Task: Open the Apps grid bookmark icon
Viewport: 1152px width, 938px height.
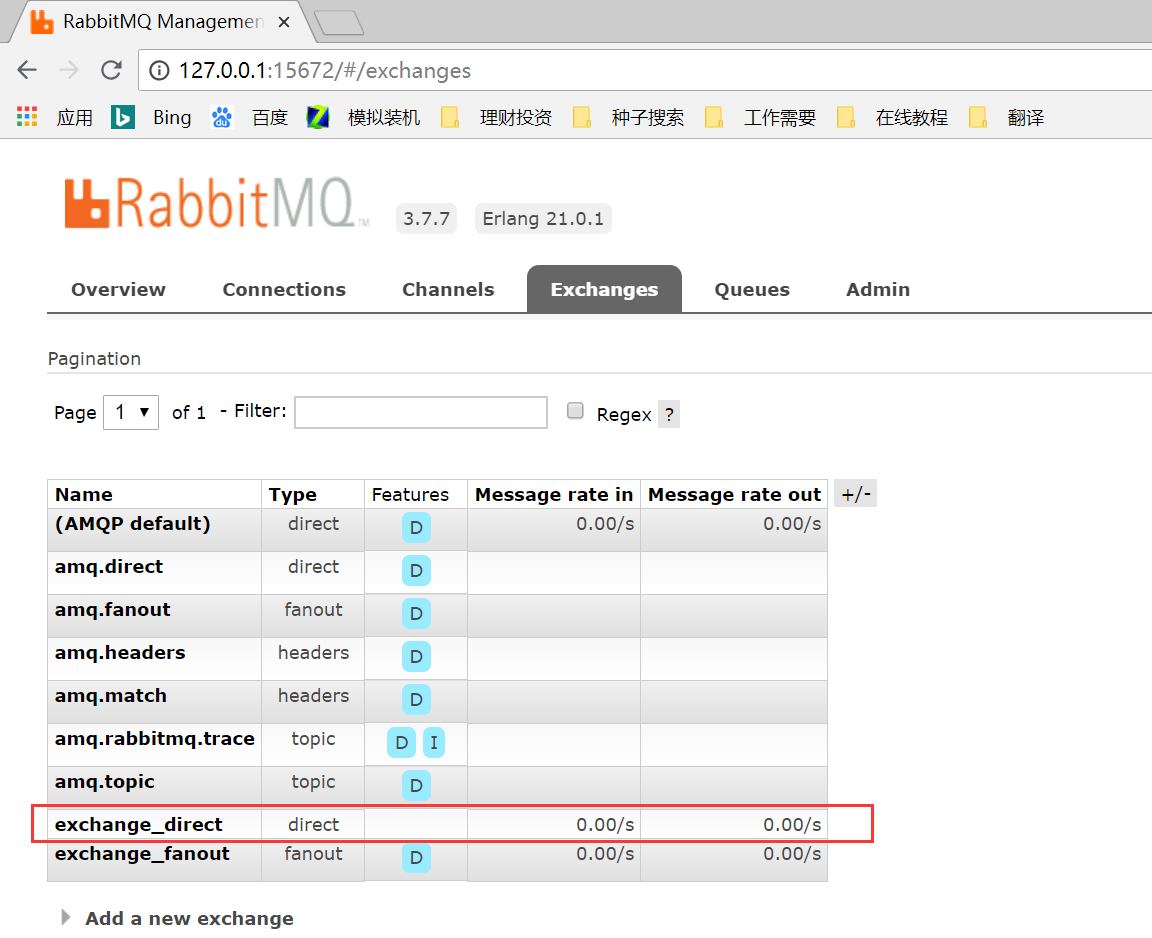Action: coord(27,117)
